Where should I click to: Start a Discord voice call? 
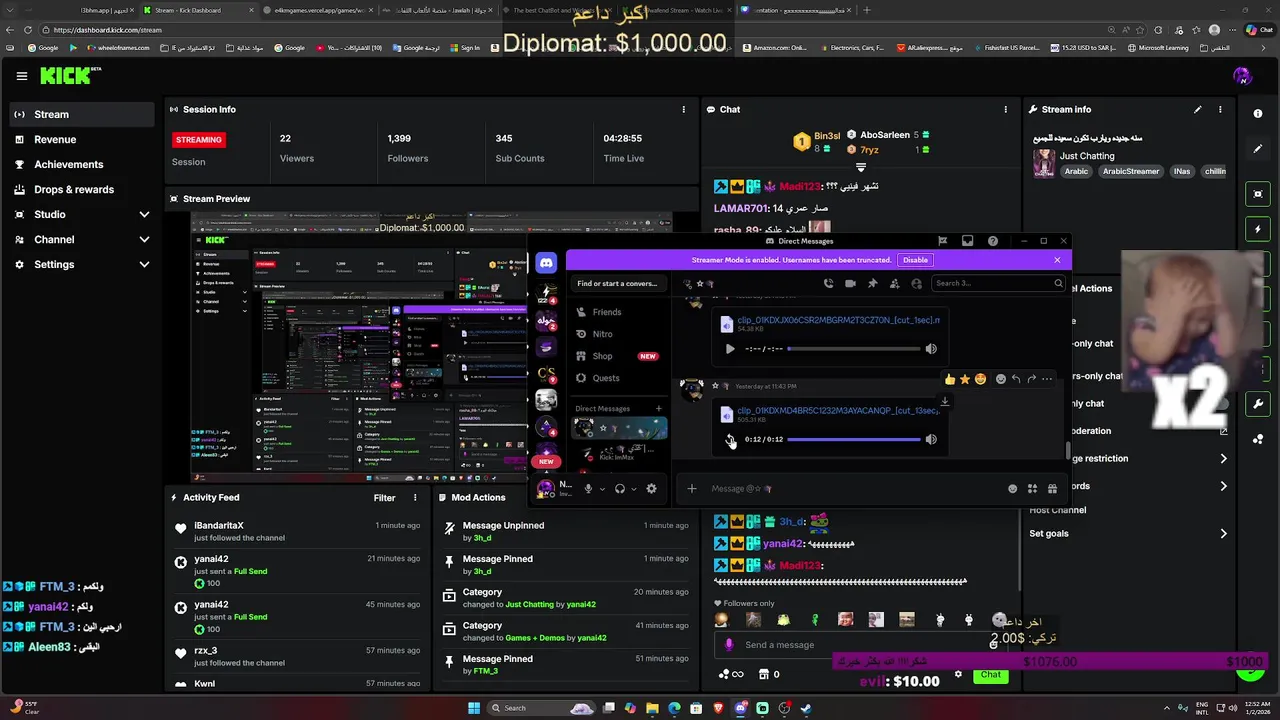(828, 283)
